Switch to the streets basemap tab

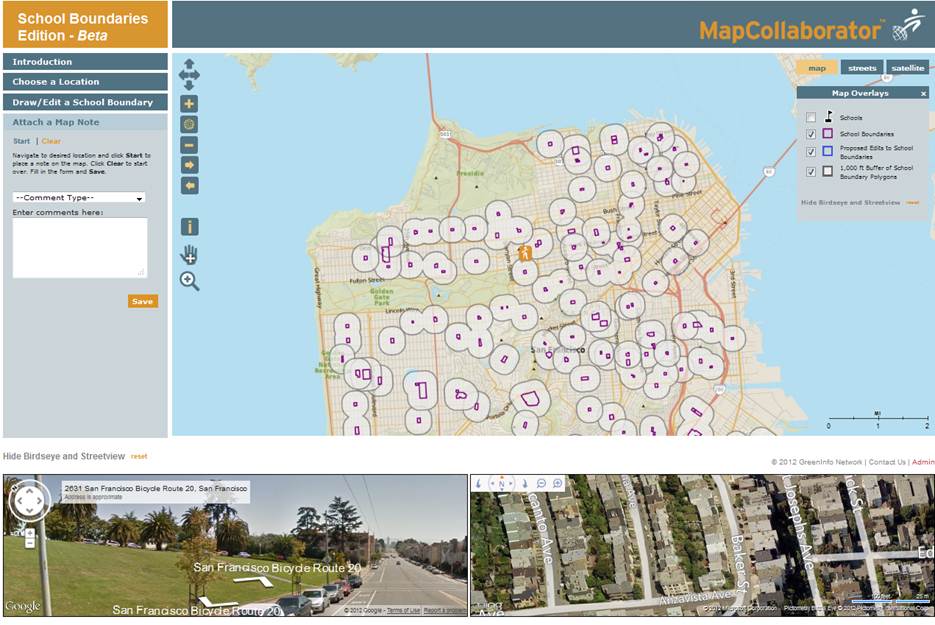pyautogui.click(x=862, y=68)
